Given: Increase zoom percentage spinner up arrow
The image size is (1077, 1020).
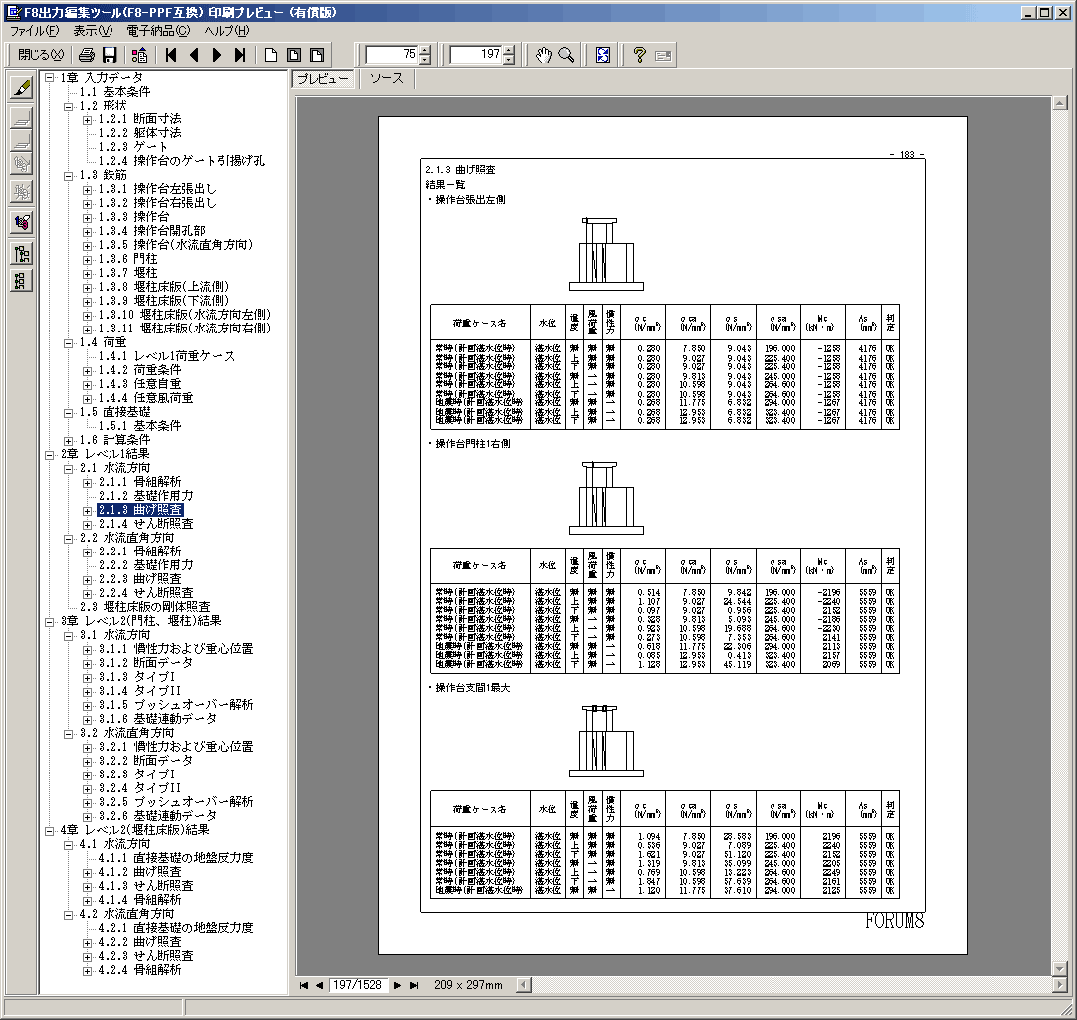Looking at the screenshot, I should point(425,50).
